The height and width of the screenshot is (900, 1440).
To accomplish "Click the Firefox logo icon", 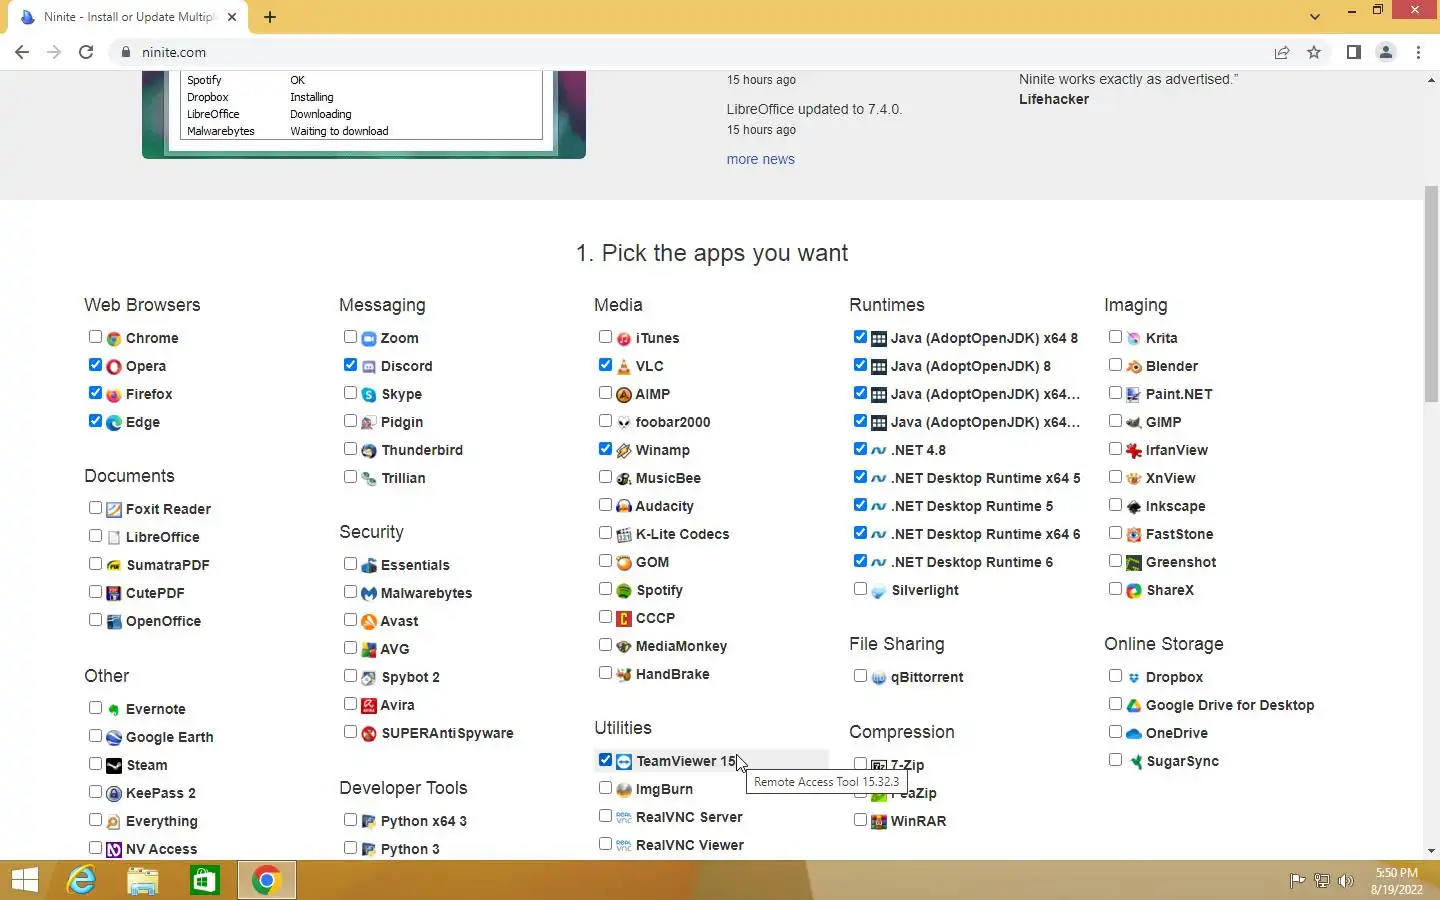I will [114, 395].
